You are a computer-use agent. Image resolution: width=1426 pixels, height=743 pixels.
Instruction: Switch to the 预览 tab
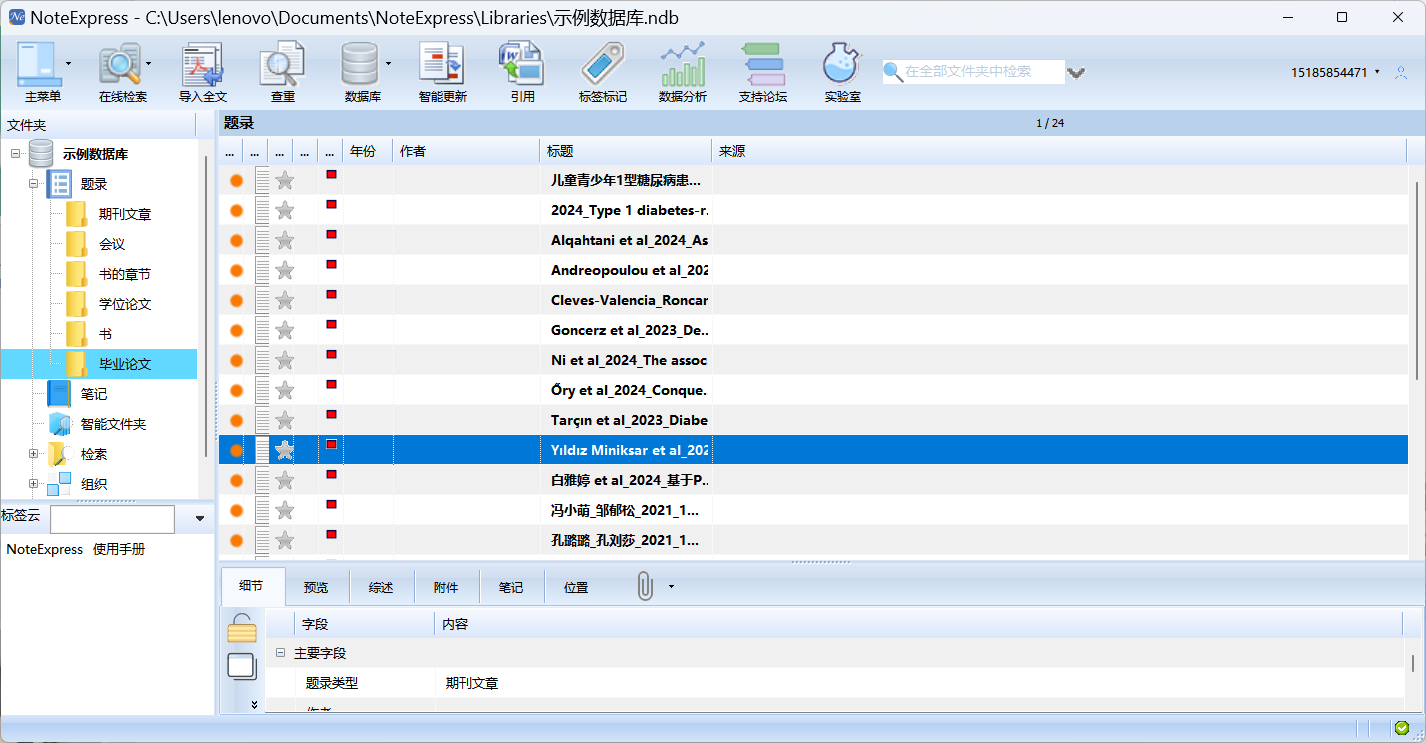(316, 587)
